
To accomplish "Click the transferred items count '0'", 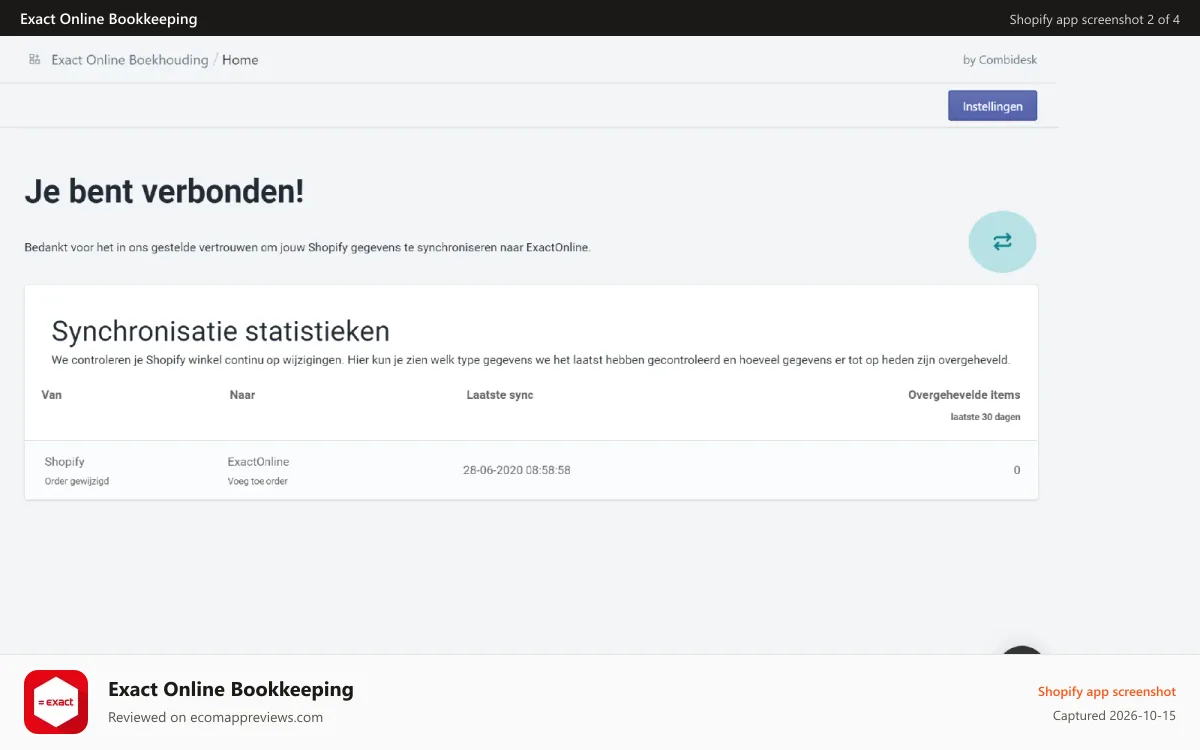I will [1017, 470].
